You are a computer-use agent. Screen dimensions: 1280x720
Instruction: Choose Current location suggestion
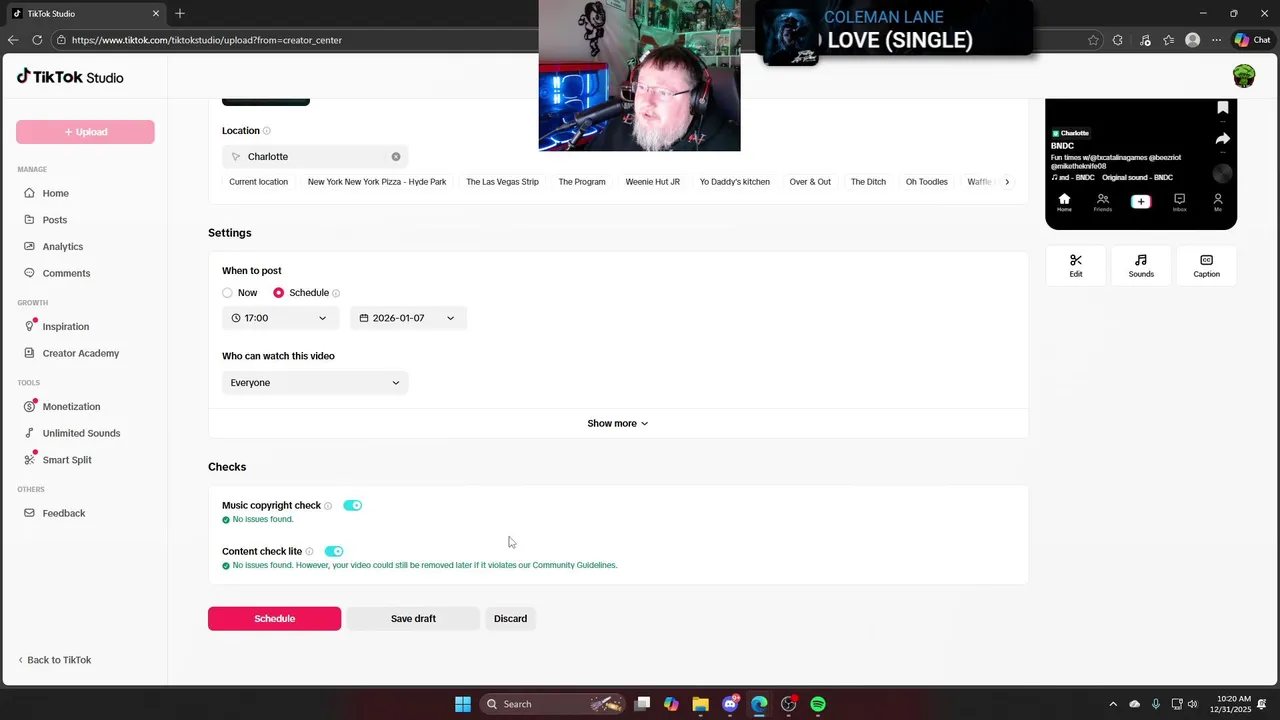tap(258, 182)
